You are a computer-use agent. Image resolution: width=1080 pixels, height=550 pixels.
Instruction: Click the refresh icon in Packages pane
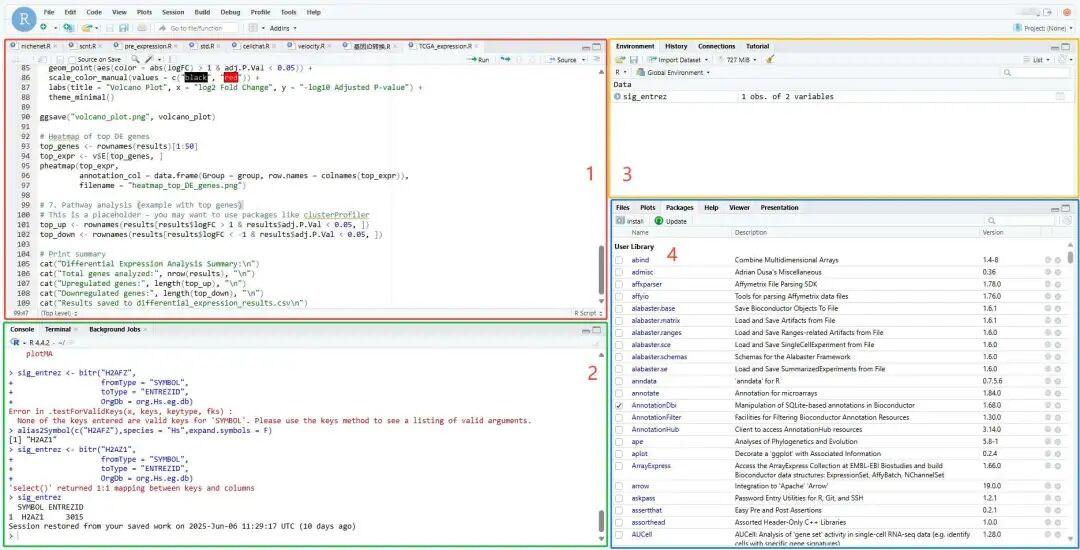[x=1067, y=221]
